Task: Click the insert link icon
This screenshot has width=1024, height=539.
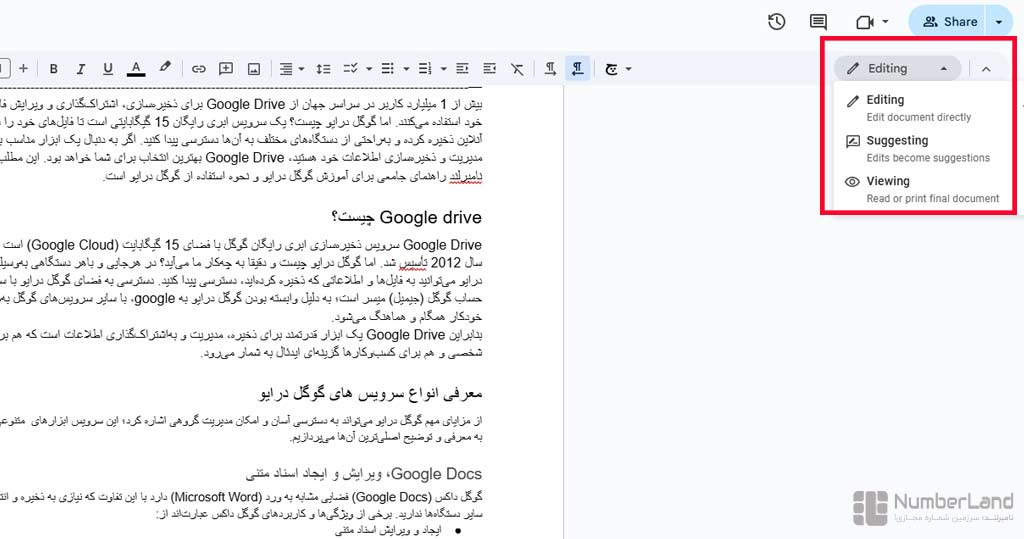Action: [x=199, y=69]
